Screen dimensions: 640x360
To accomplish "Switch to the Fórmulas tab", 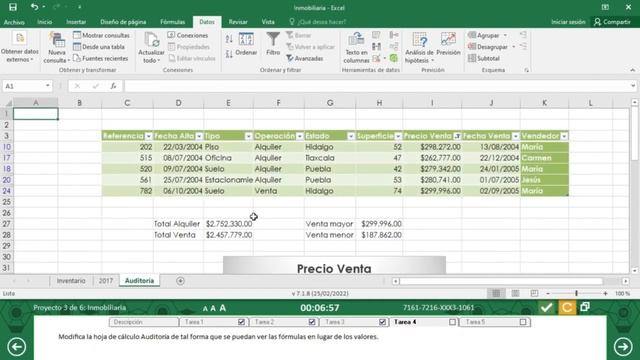I will pos(172,22).
